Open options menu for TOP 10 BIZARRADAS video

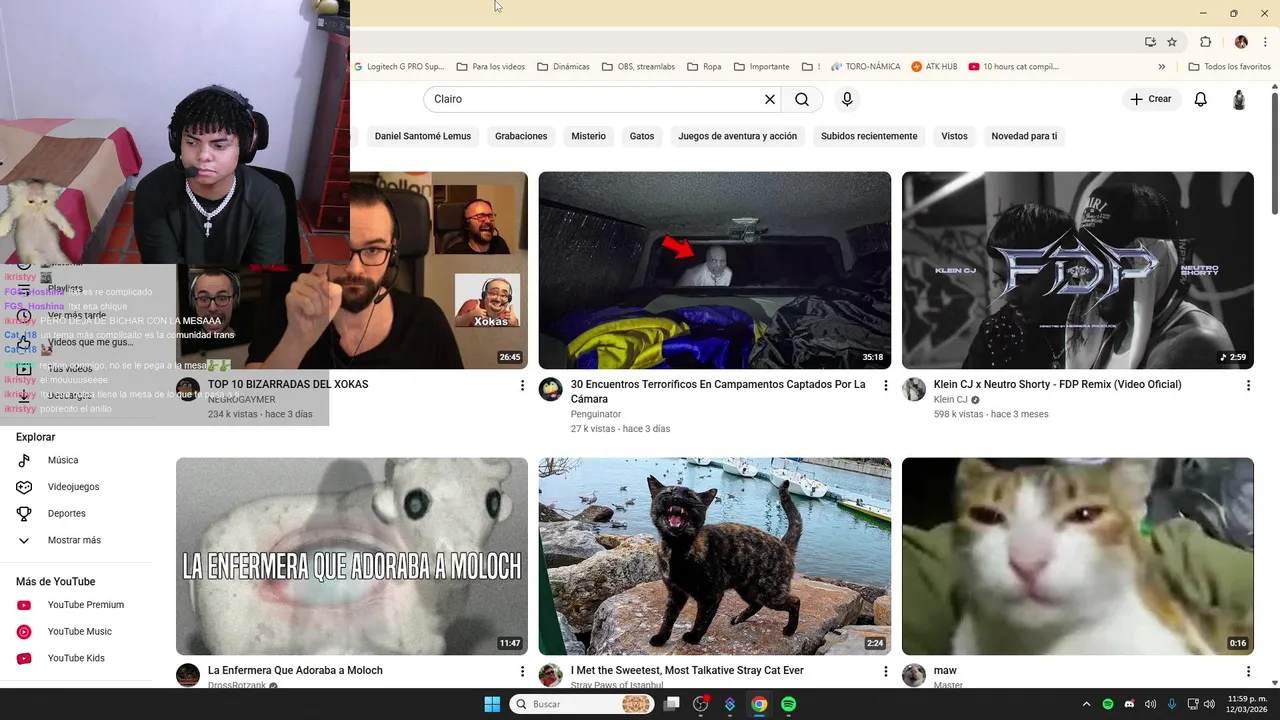522,385
